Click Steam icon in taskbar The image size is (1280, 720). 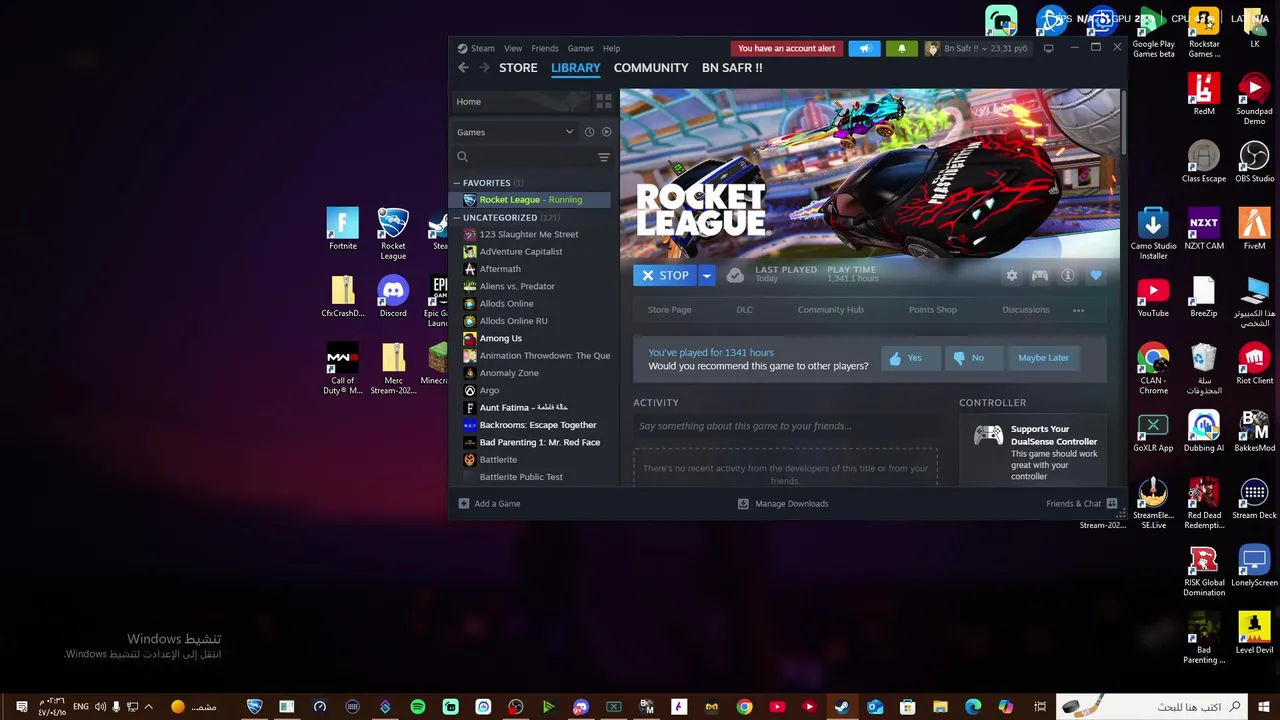[x=842, y=707]
